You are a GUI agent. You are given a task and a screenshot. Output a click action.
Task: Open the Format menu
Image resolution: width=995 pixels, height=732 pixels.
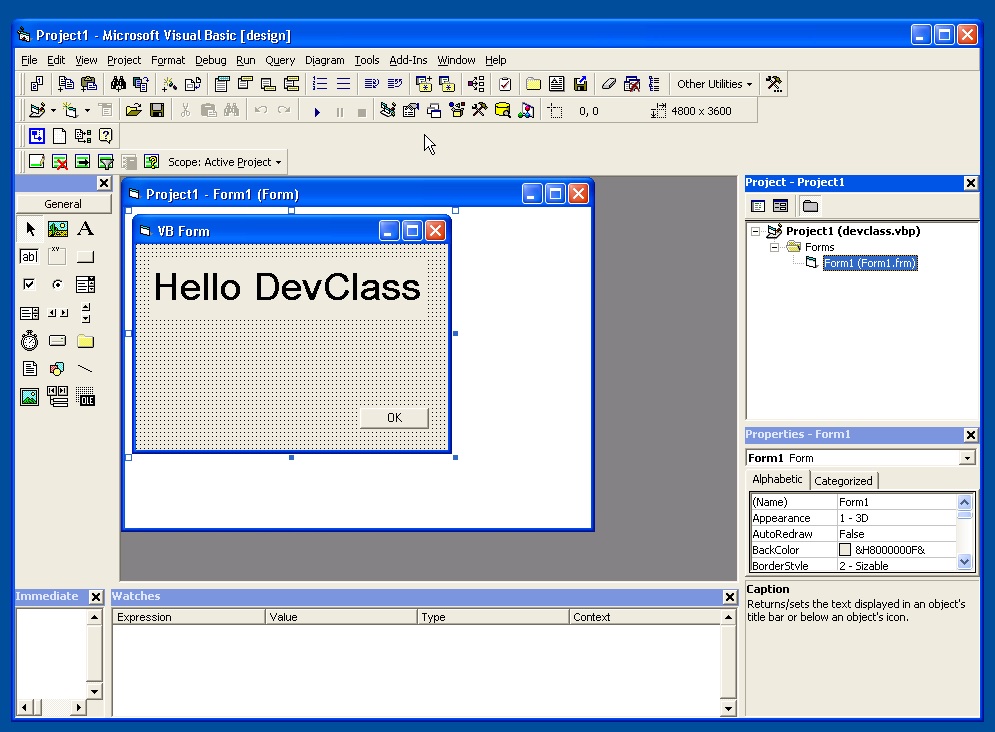coord(167,59)
